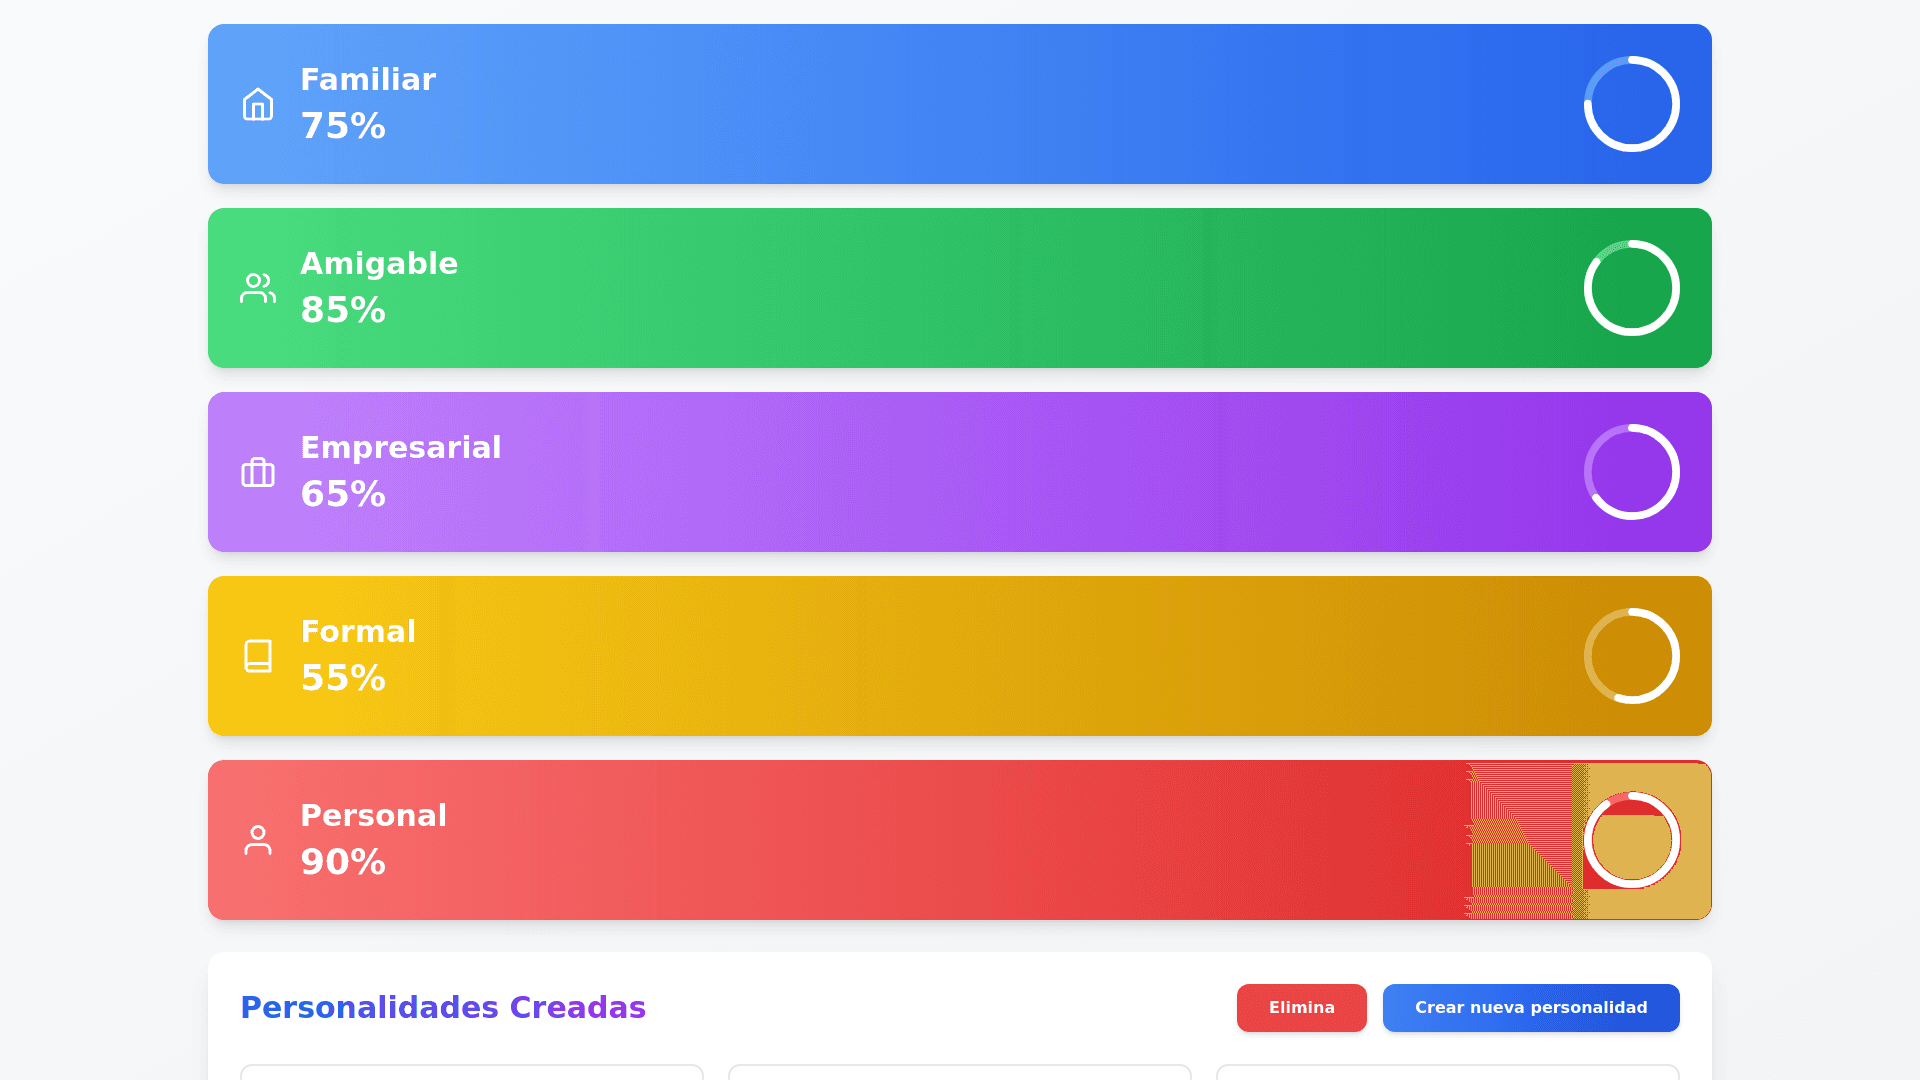Screen dimensions: 1920x1080
Task: Click the house icon on Familiar card
Action: (x=258, y=104)
